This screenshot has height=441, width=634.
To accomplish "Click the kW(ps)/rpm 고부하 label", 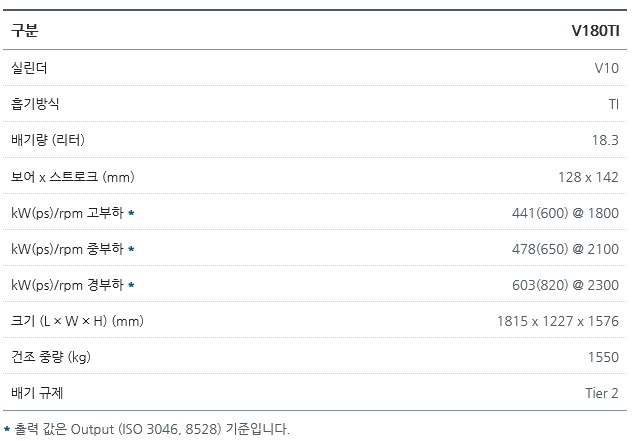I will click(x=66, y=213).
